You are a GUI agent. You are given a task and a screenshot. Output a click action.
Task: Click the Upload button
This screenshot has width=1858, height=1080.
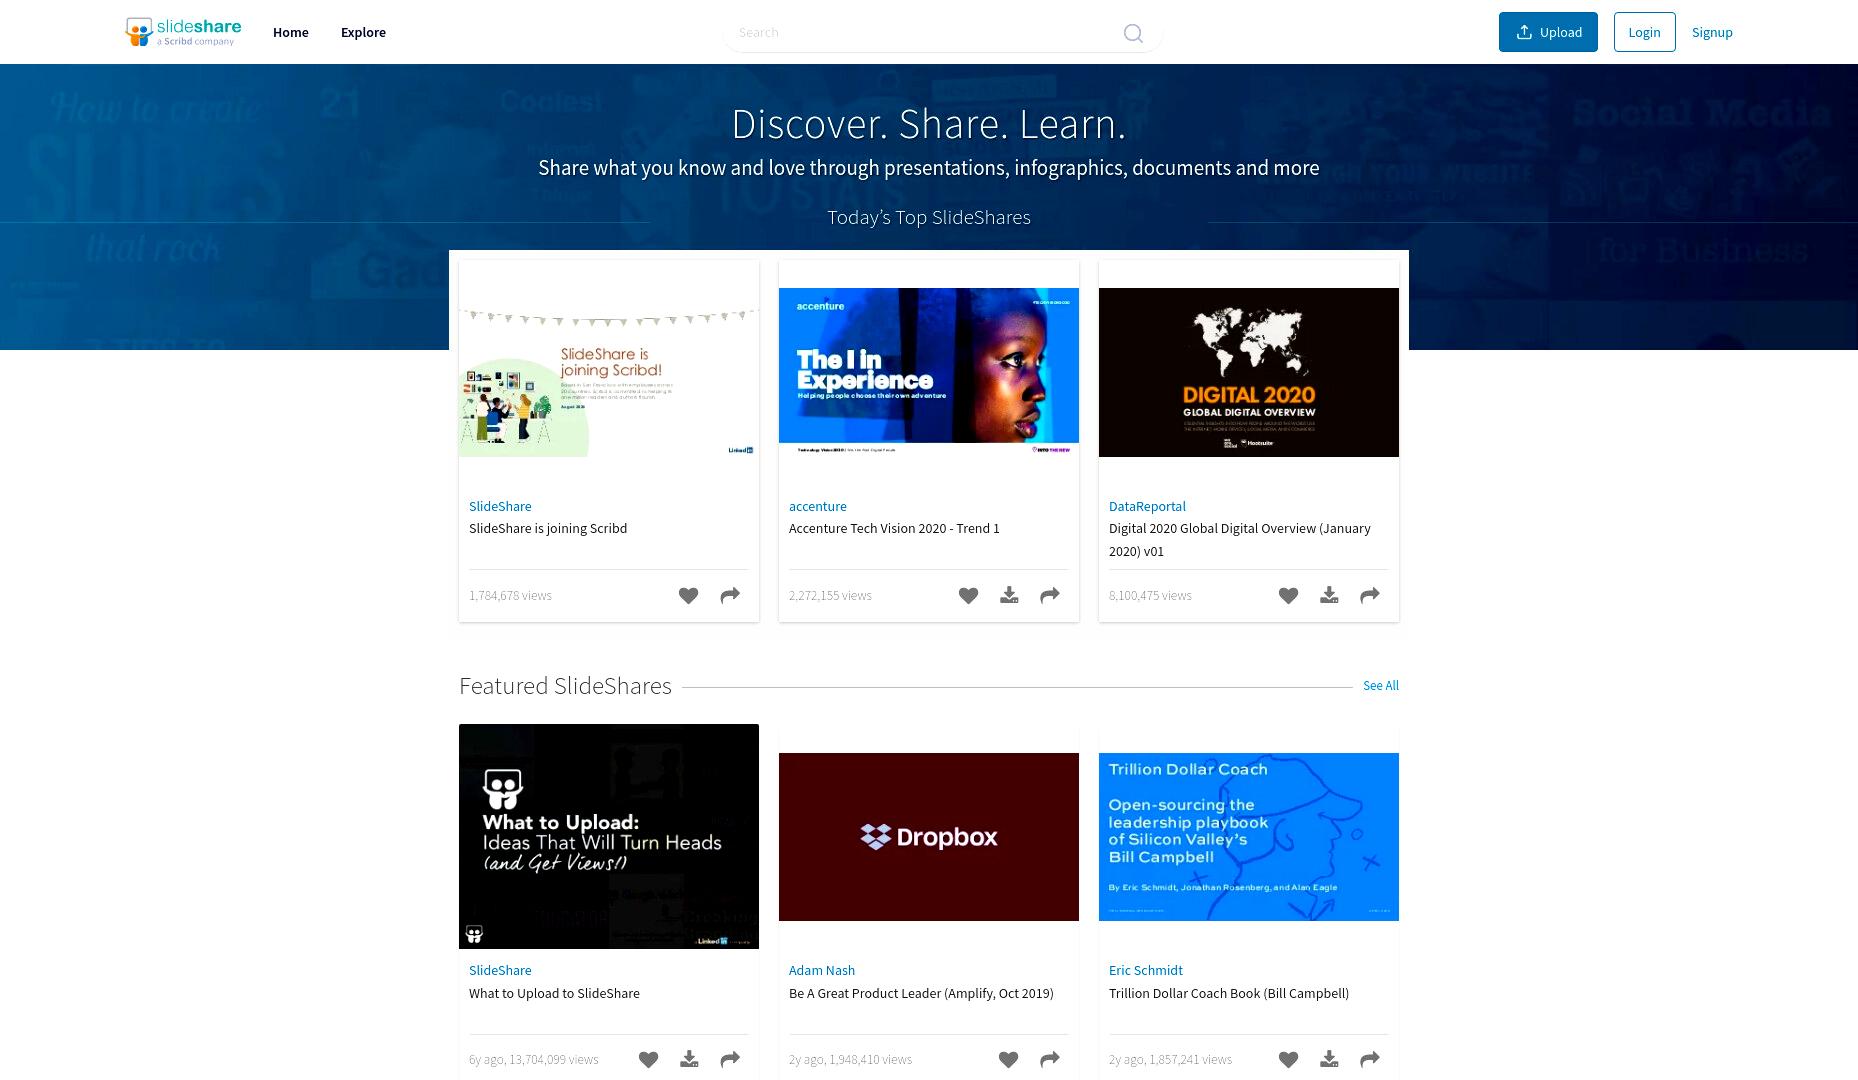(1548, 32)
